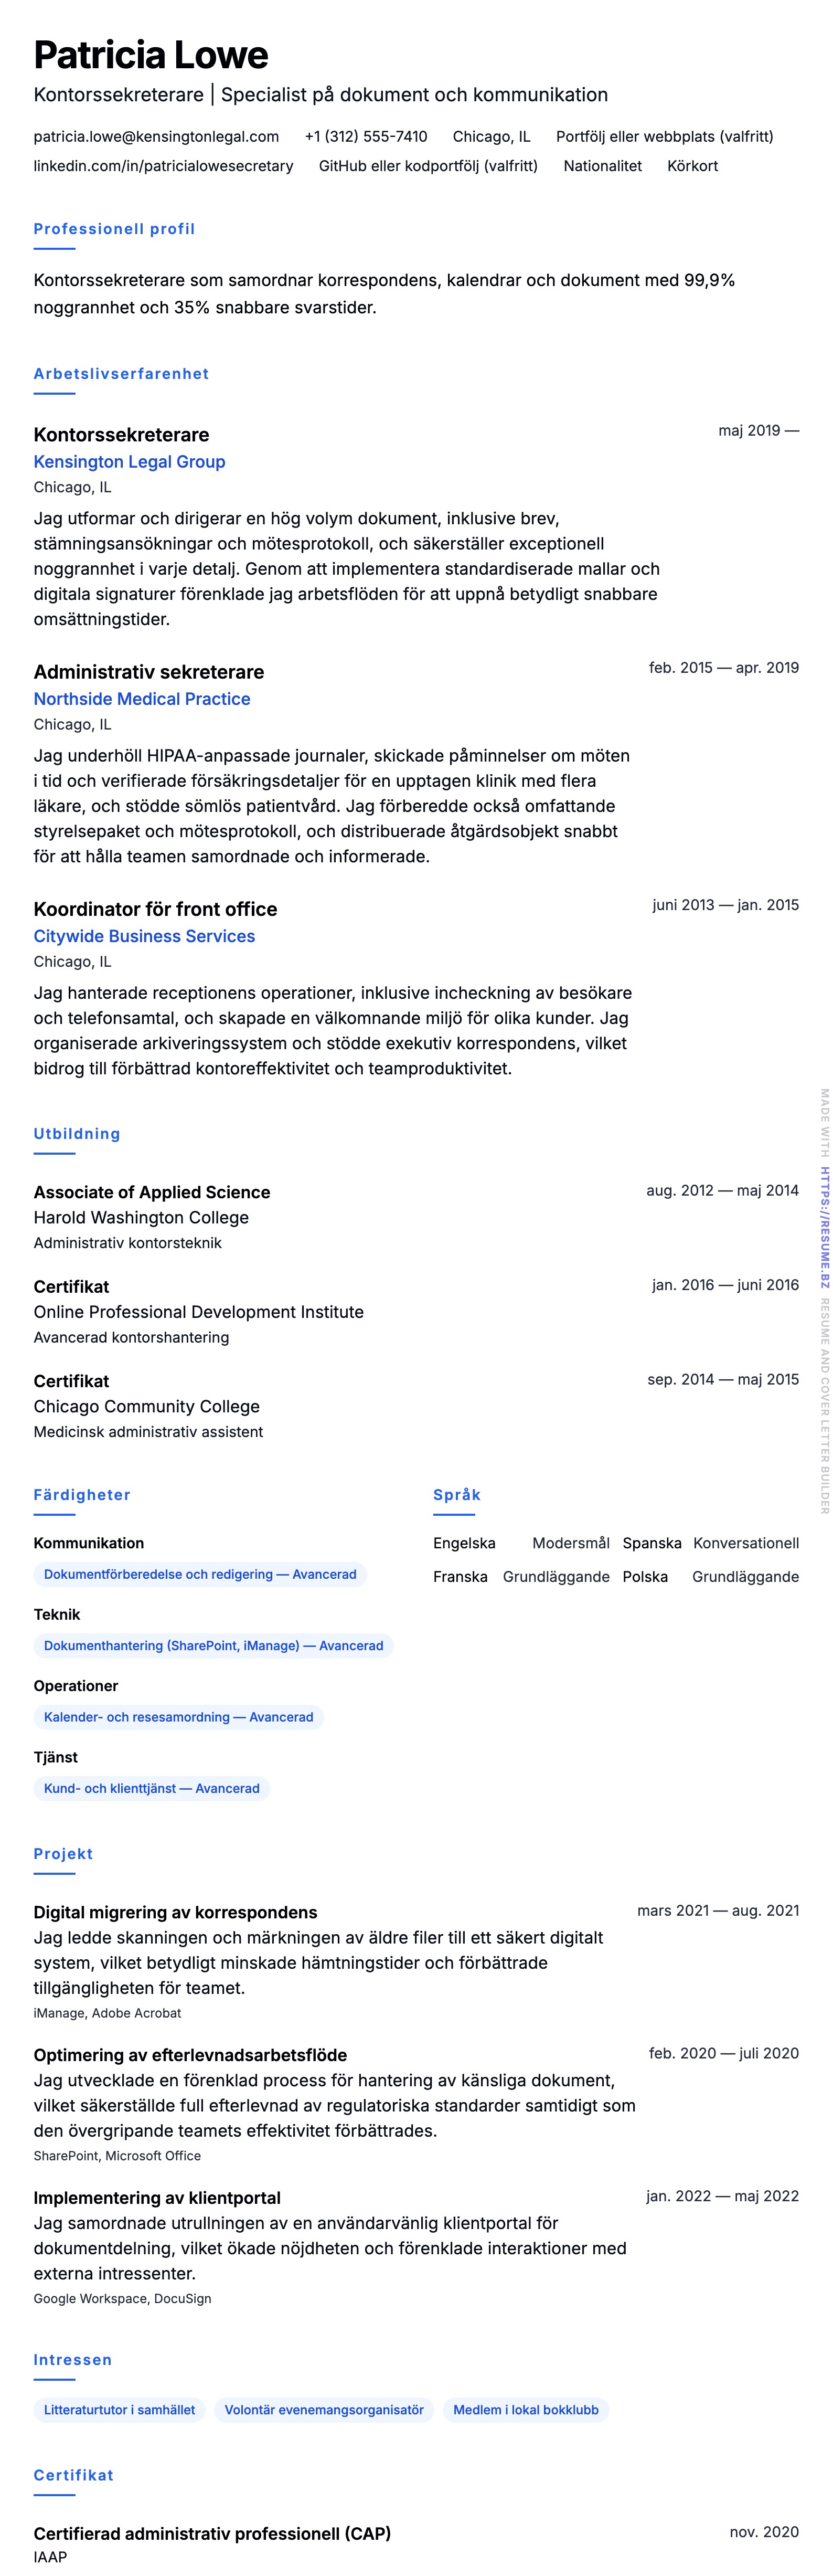Click the Digital migrering av korrespondens project title
This screenshot has height=2576, width=833.
pos(175,1912)
